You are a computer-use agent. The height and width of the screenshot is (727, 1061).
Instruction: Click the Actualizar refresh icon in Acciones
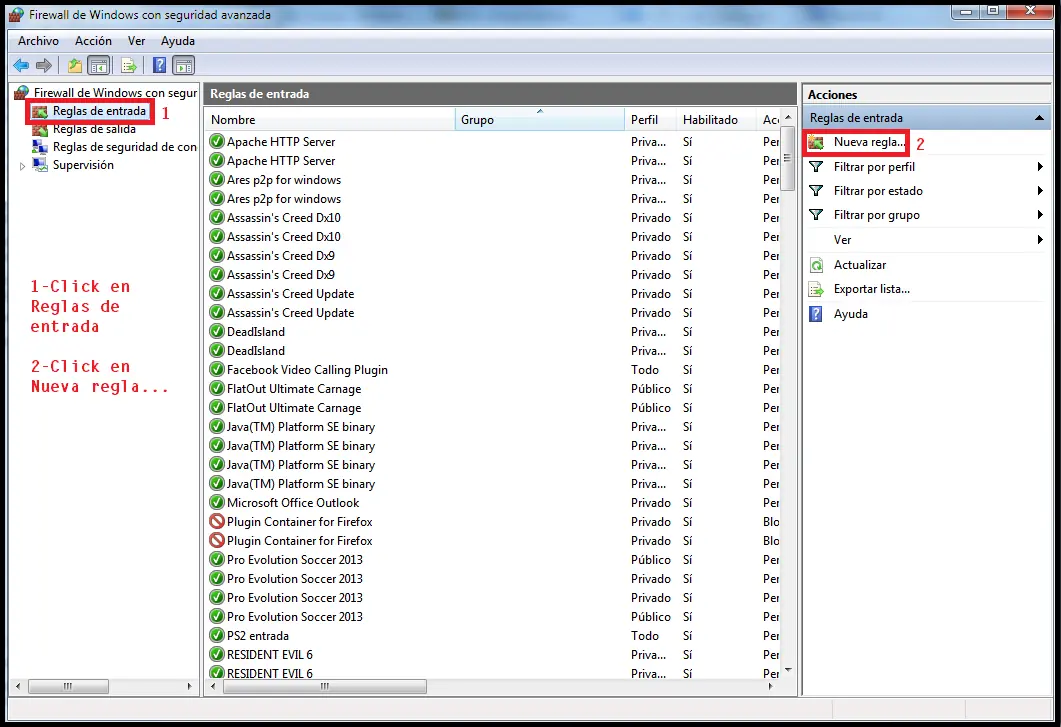[817, 265]
